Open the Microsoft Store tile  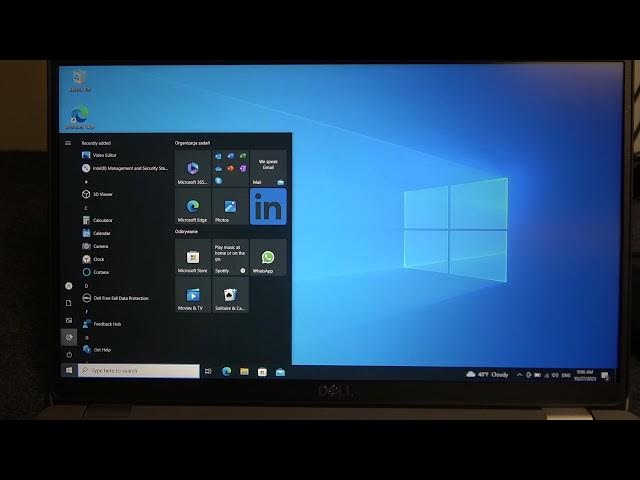[x=192, y=257]
